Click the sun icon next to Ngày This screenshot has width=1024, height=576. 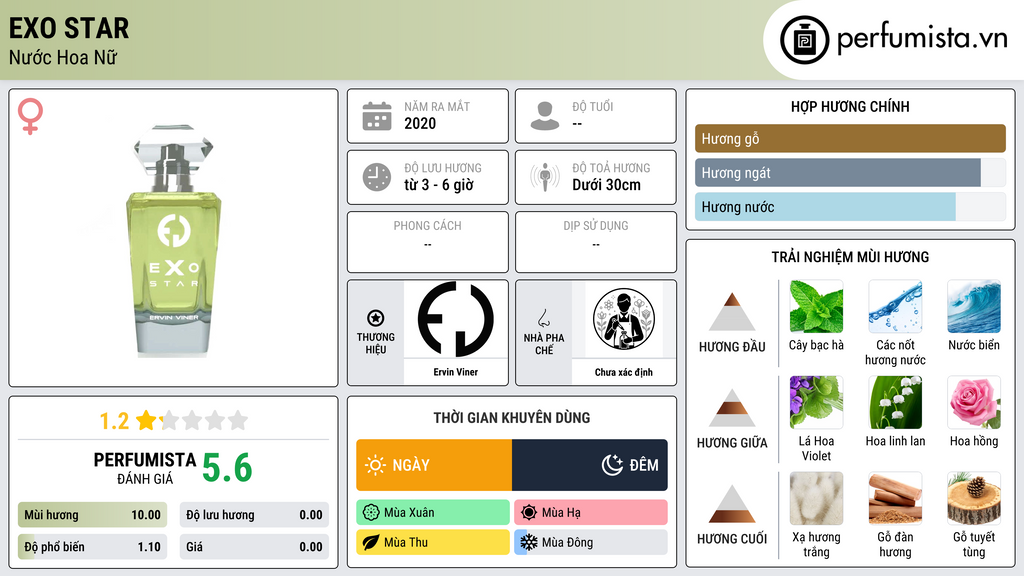click(375, 465)
